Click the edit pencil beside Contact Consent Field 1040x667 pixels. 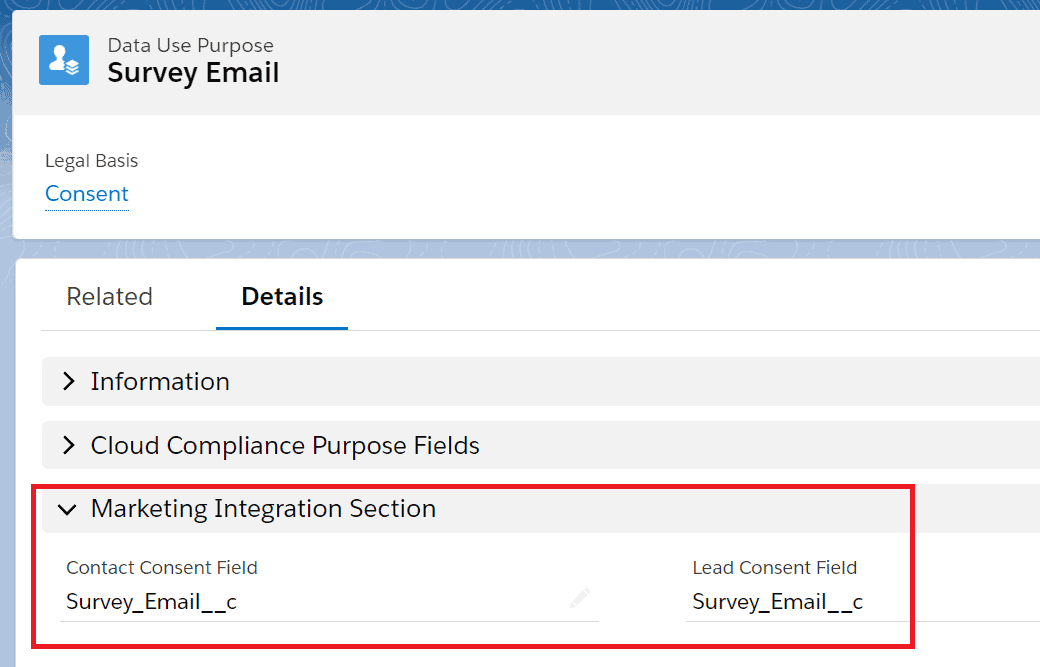coord(580,597)
